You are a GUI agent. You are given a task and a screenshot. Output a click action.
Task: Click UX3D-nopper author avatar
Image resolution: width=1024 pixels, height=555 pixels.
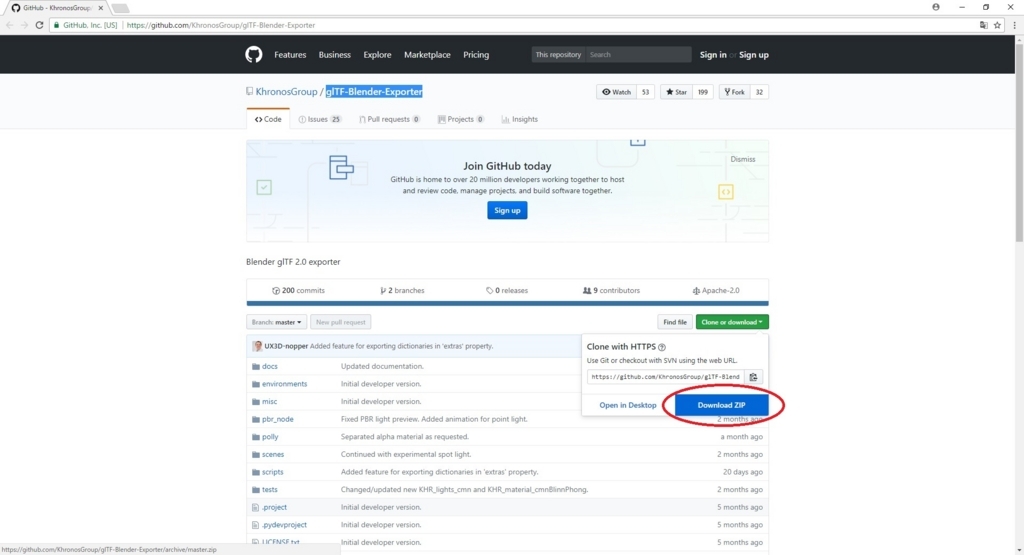257,346
